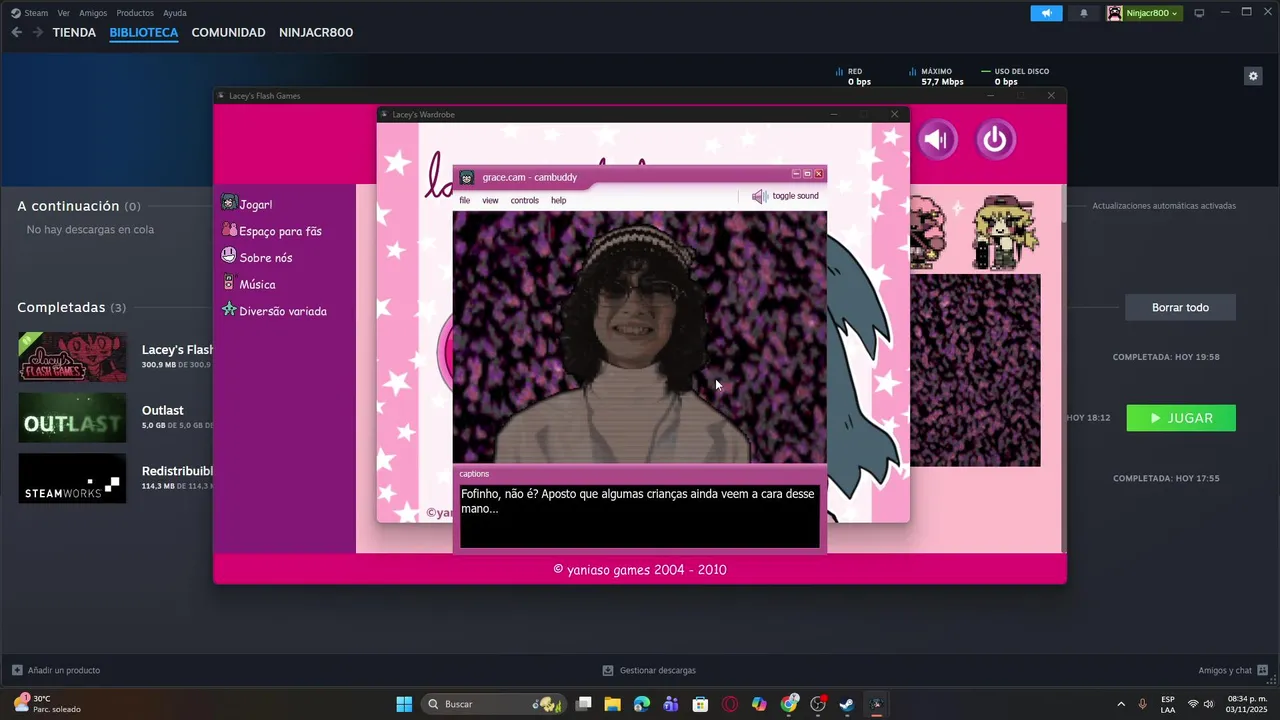Viewport: 1280px width, 720px height.
Task: Click the static noise panel
Action: pyautogui.click(x=975, y=370)
